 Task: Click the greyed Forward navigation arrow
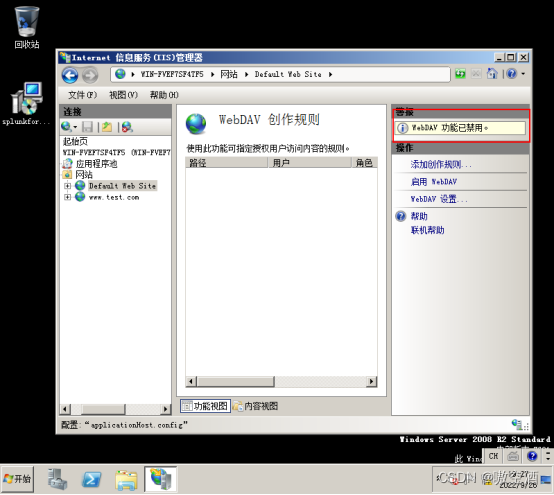coord(90,75)
